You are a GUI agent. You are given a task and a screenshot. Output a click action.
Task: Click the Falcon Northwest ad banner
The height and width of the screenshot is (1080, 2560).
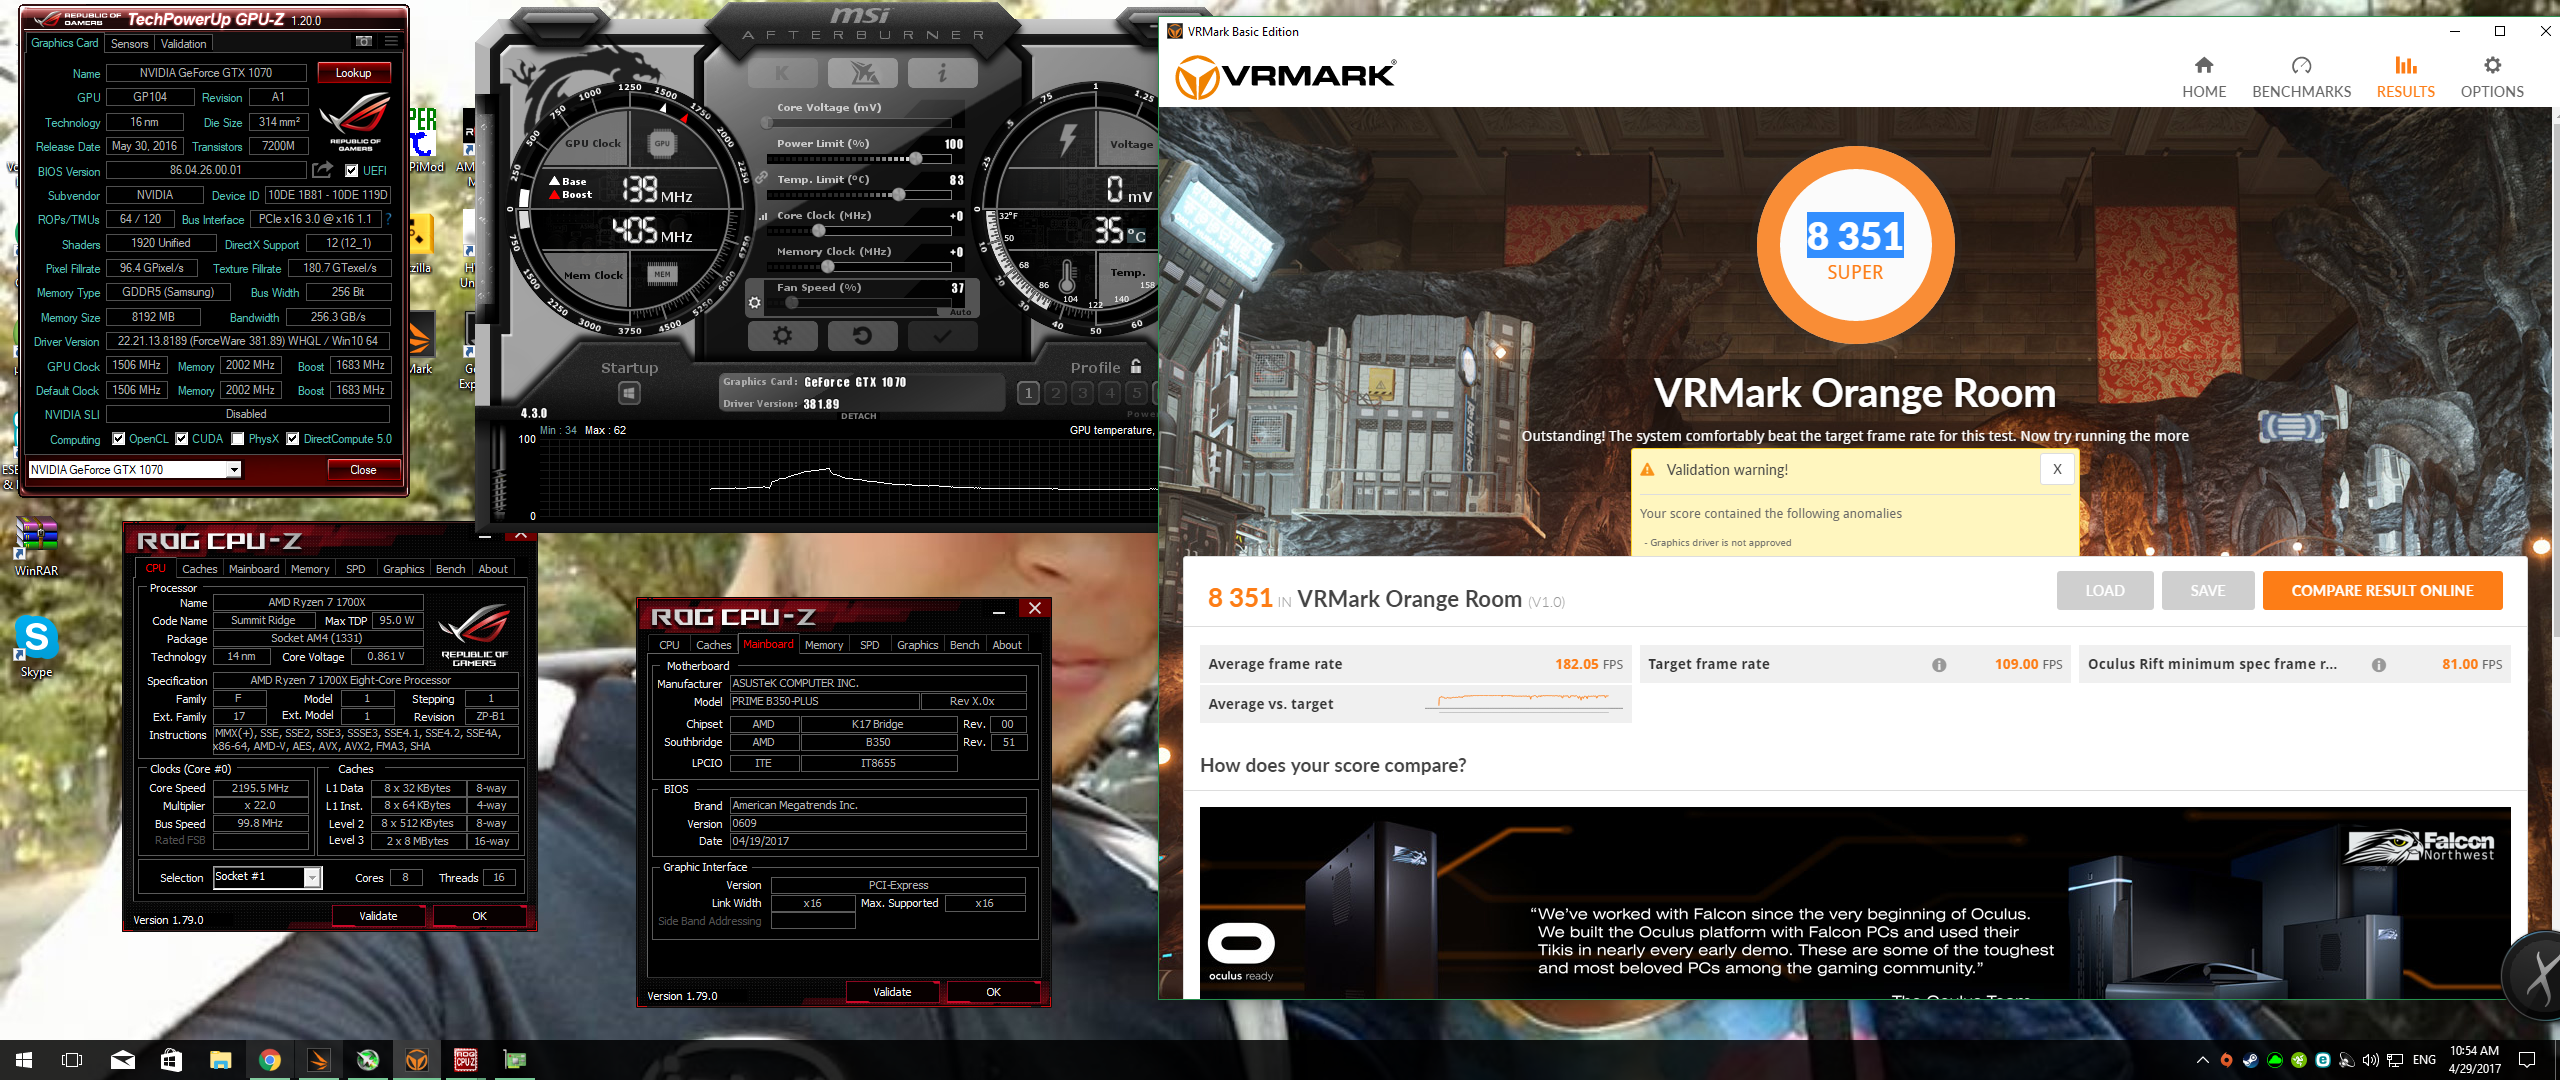(1854, 902)
